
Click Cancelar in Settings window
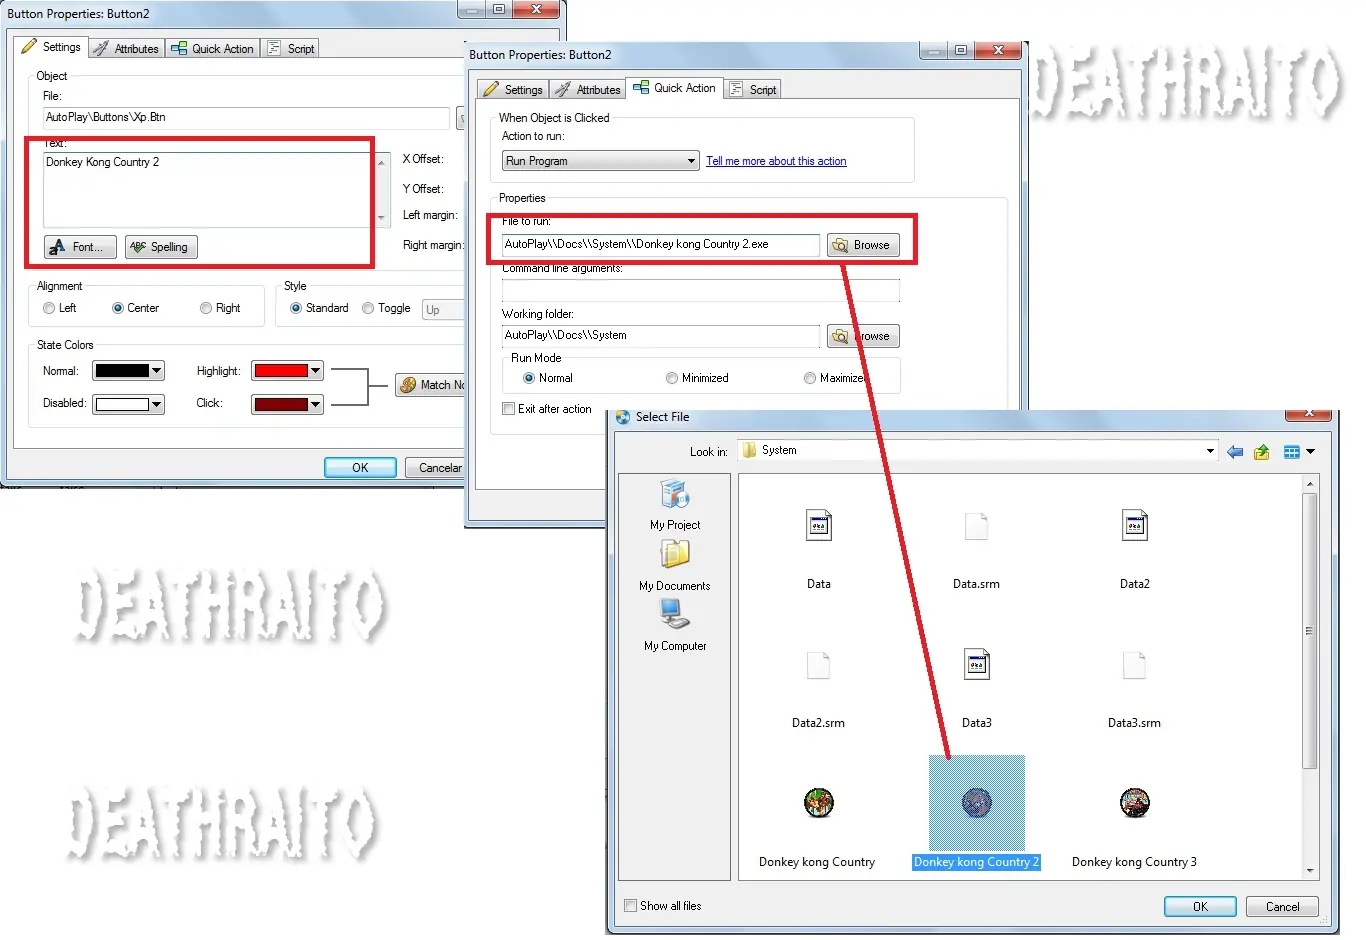435,468
